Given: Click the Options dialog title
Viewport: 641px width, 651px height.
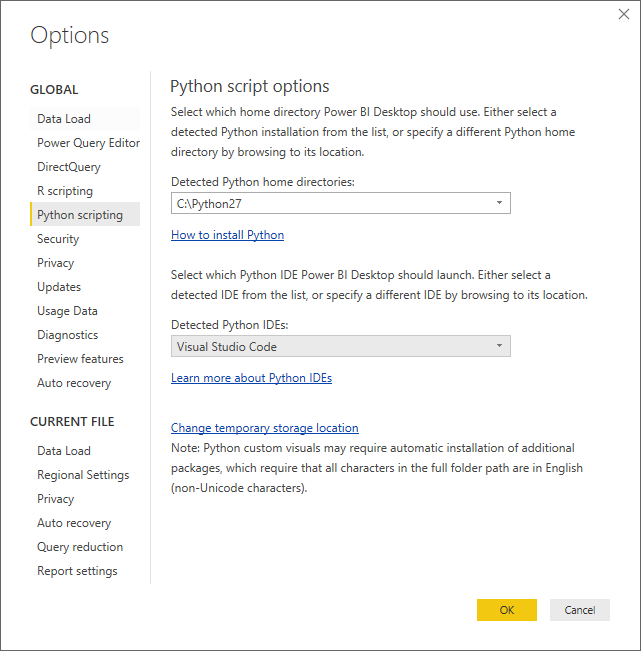Looking at the screenshot, I should pyautogui.click(x=70, y=36).
